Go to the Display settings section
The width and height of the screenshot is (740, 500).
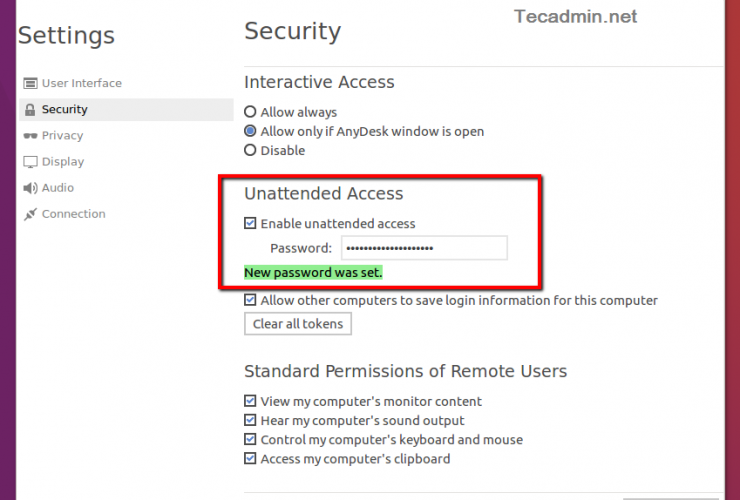(63, 162)
